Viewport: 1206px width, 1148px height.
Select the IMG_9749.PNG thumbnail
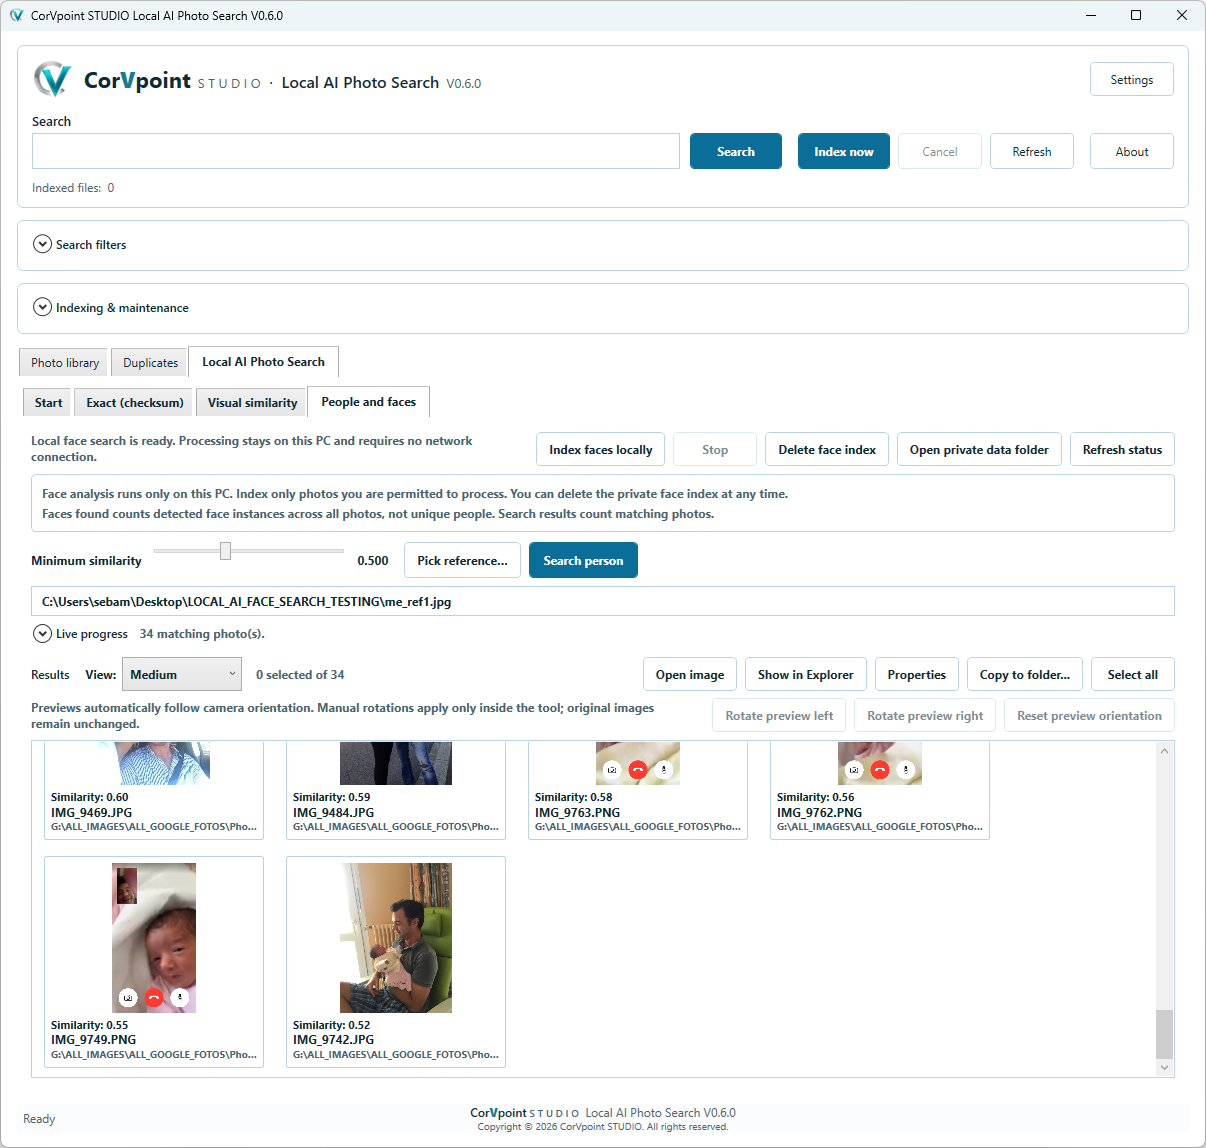(x=154, y=938)
